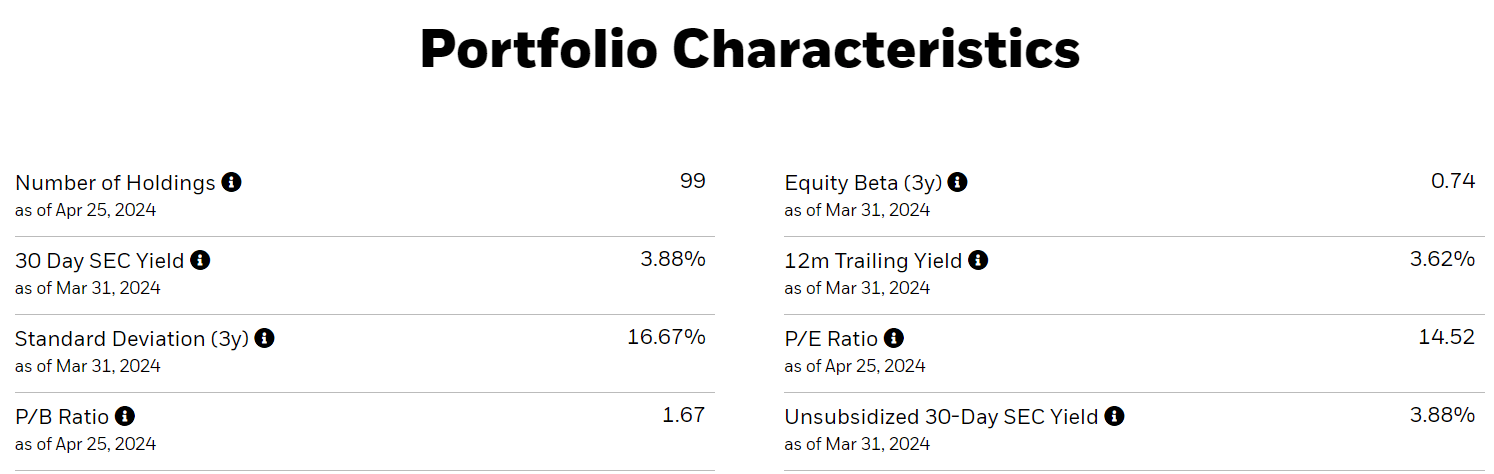The width and height of the screenshot is (1494, 474).
Task: Click the 3.62% trailing yield value
Action: pyautogui.click(x=1442, y=259)
